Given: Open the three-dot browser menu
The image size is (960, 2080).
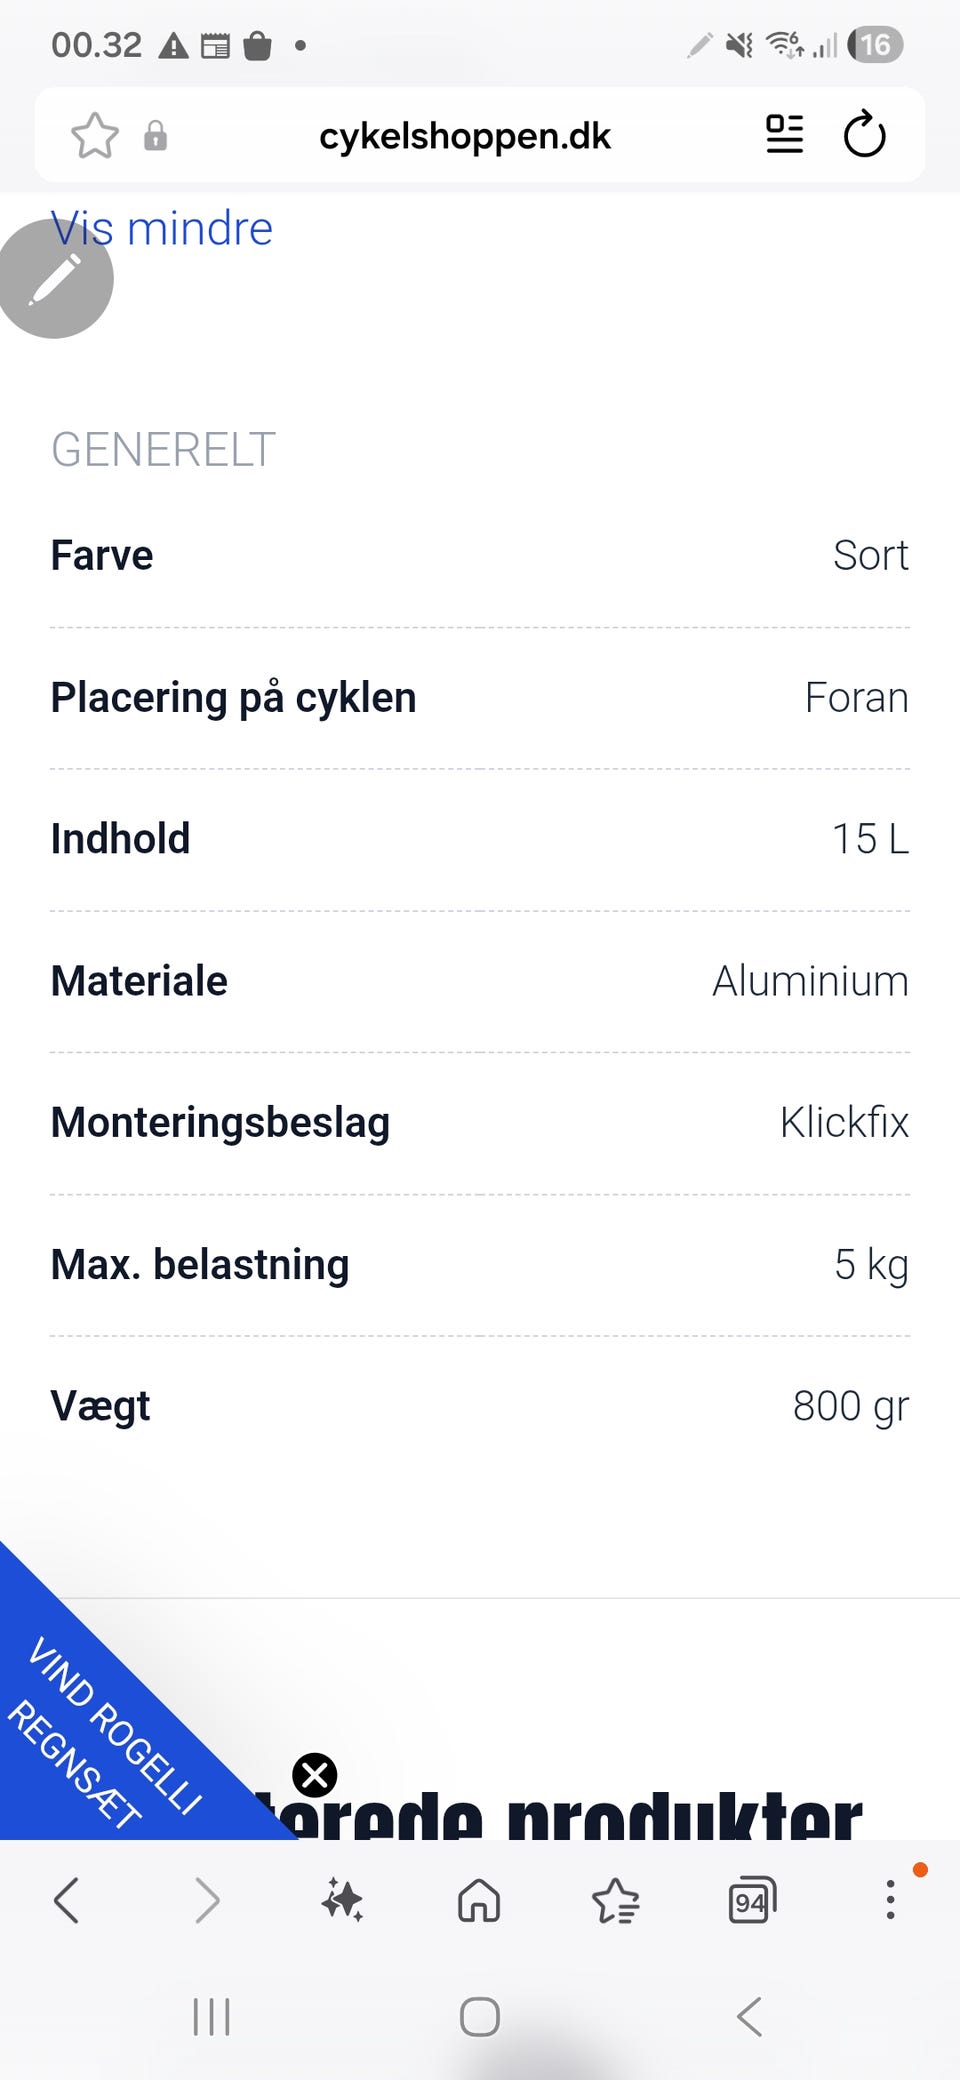Looking at the screenshot, I should (890, 1899).
